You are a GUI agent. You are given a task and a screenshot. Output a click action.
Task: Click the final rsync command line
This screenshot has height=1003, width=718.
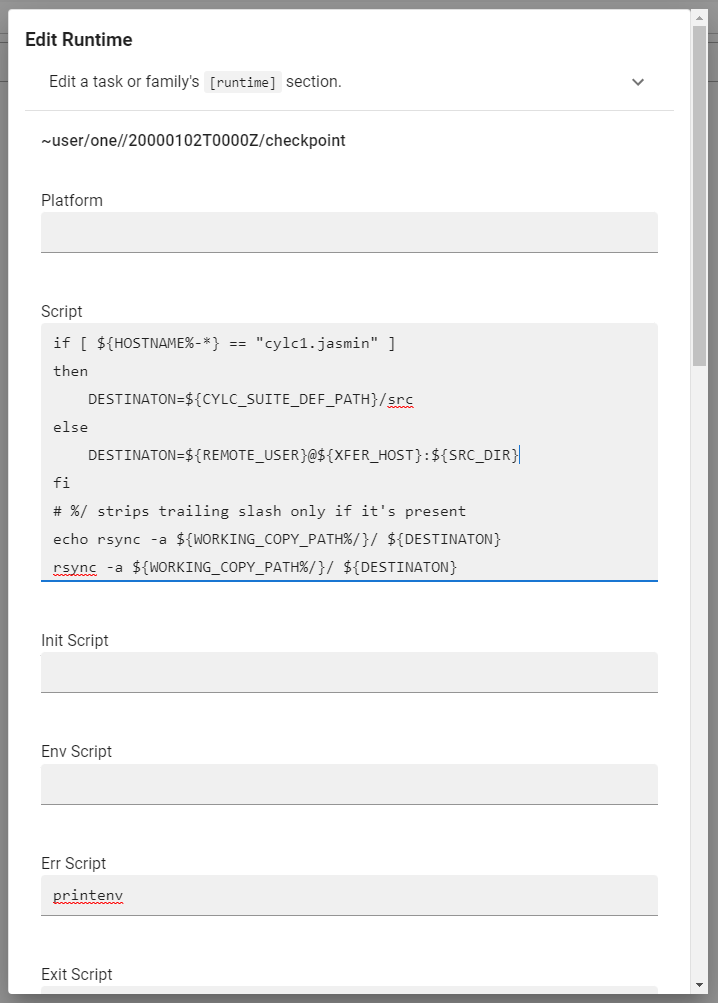click(x=255, y=567)
